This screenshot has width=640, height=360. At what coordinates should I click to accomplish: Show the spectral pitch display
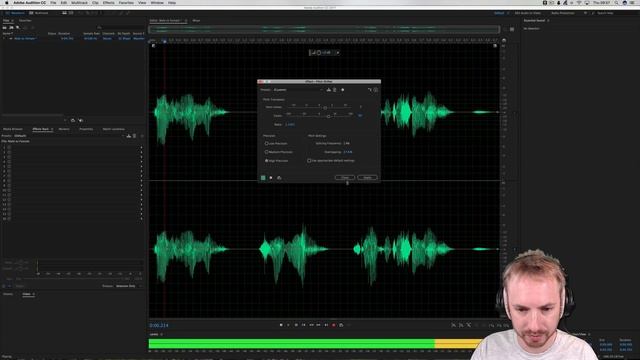tap(71, 13)
